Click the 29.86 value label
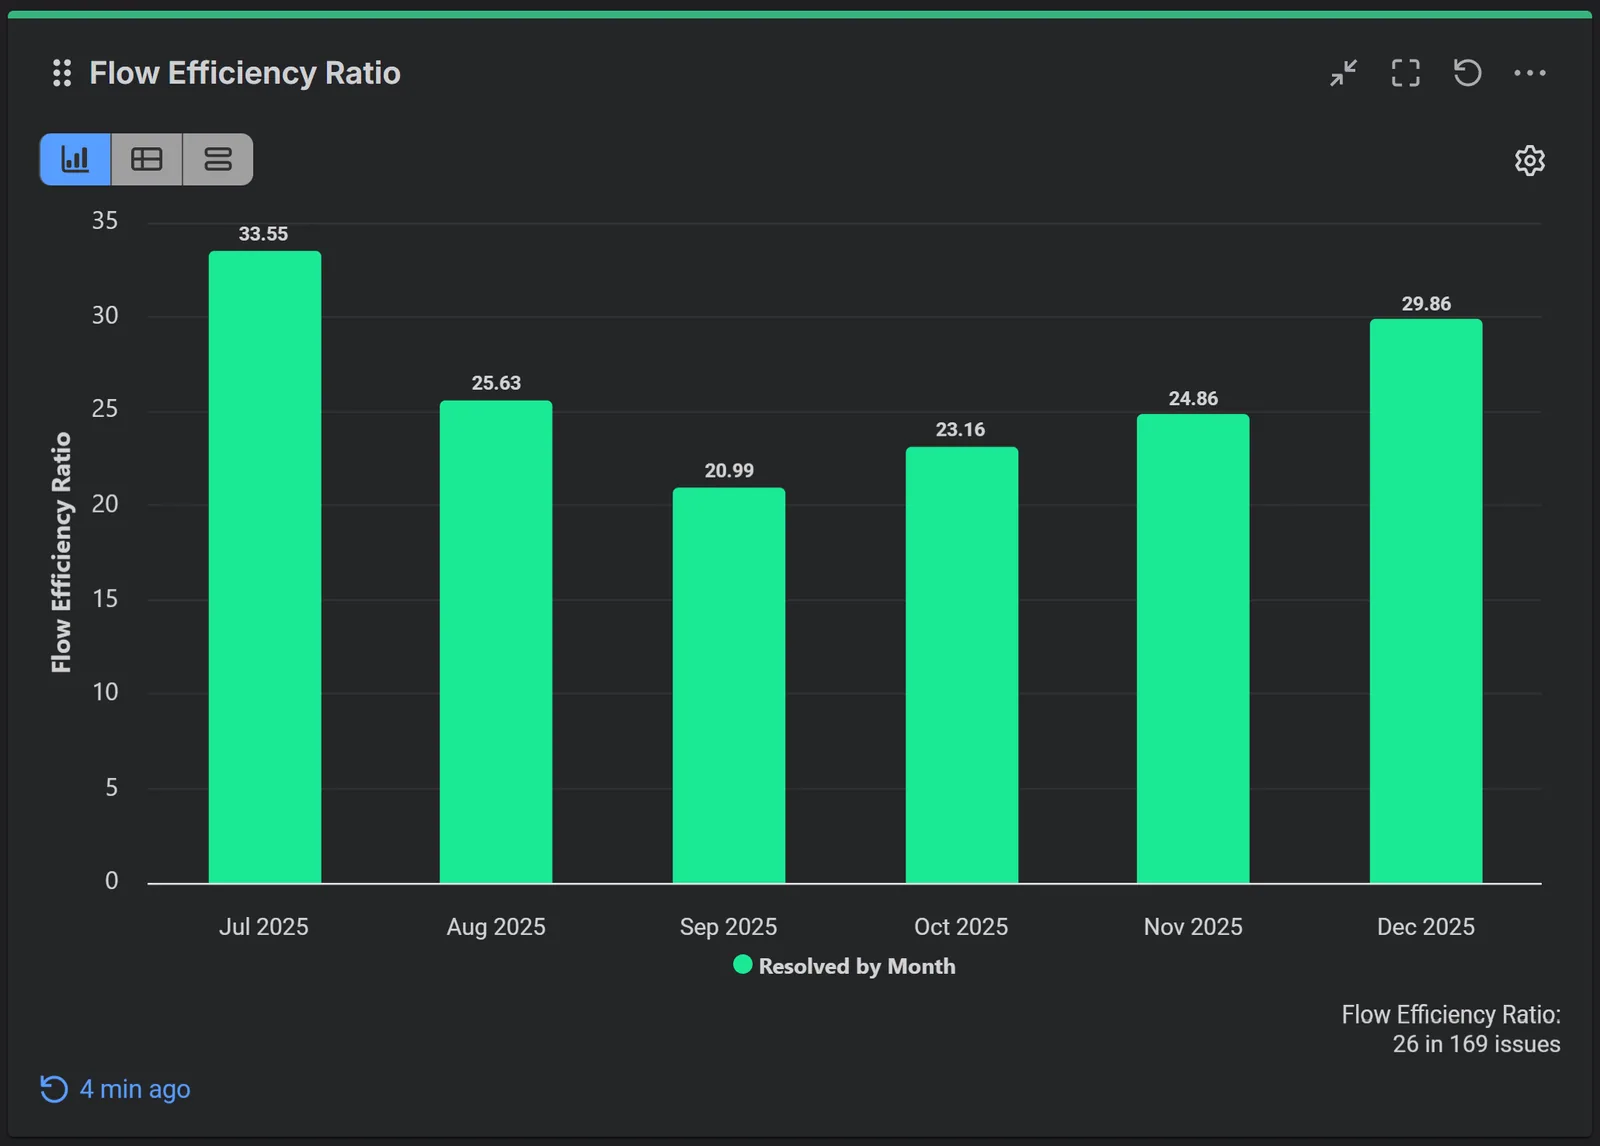 coord(1426,304)
